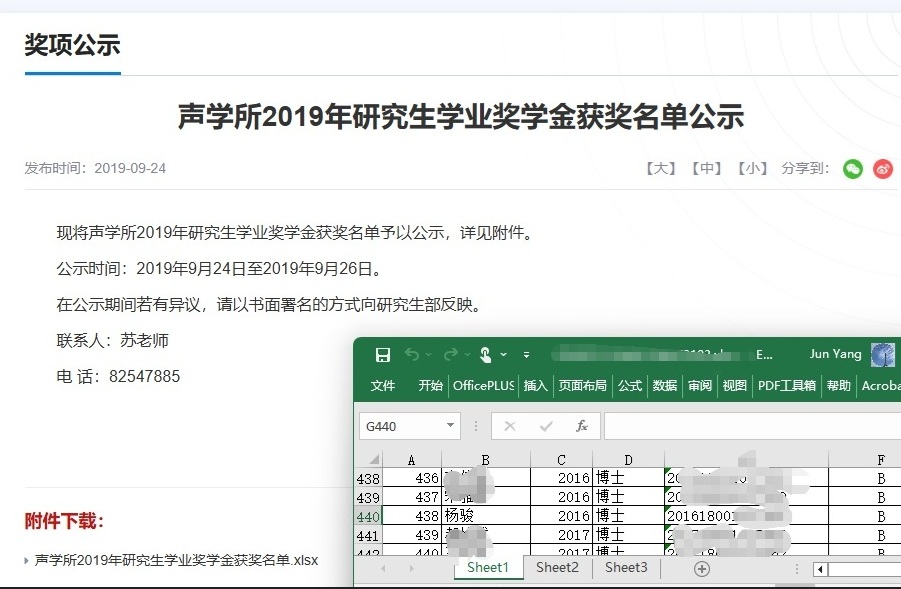Add a new sheet with plus icon
Image resolution: width=901 pixels, height=589 pixels.
tap(702, 568)
